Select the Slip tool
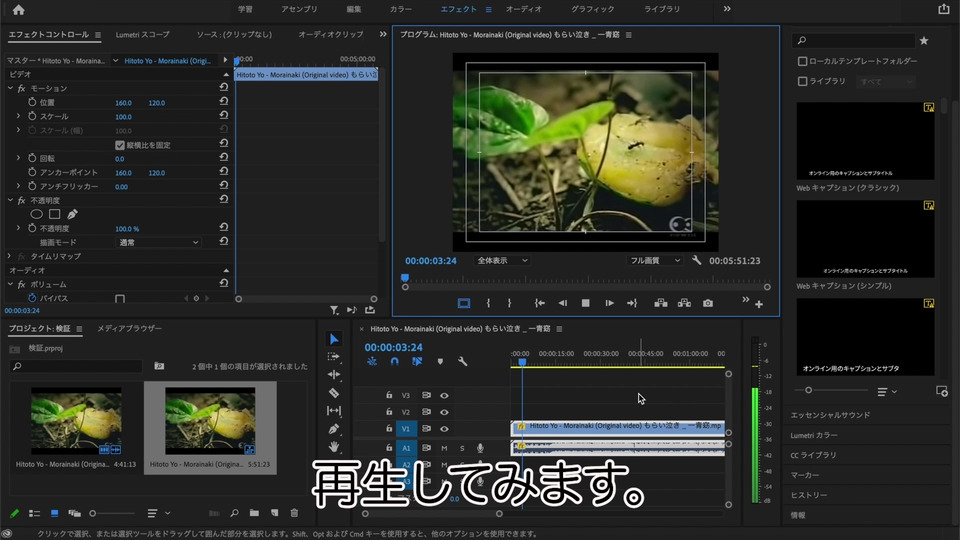960x540 pixels. pyautogui.click(x=334, y=410)
